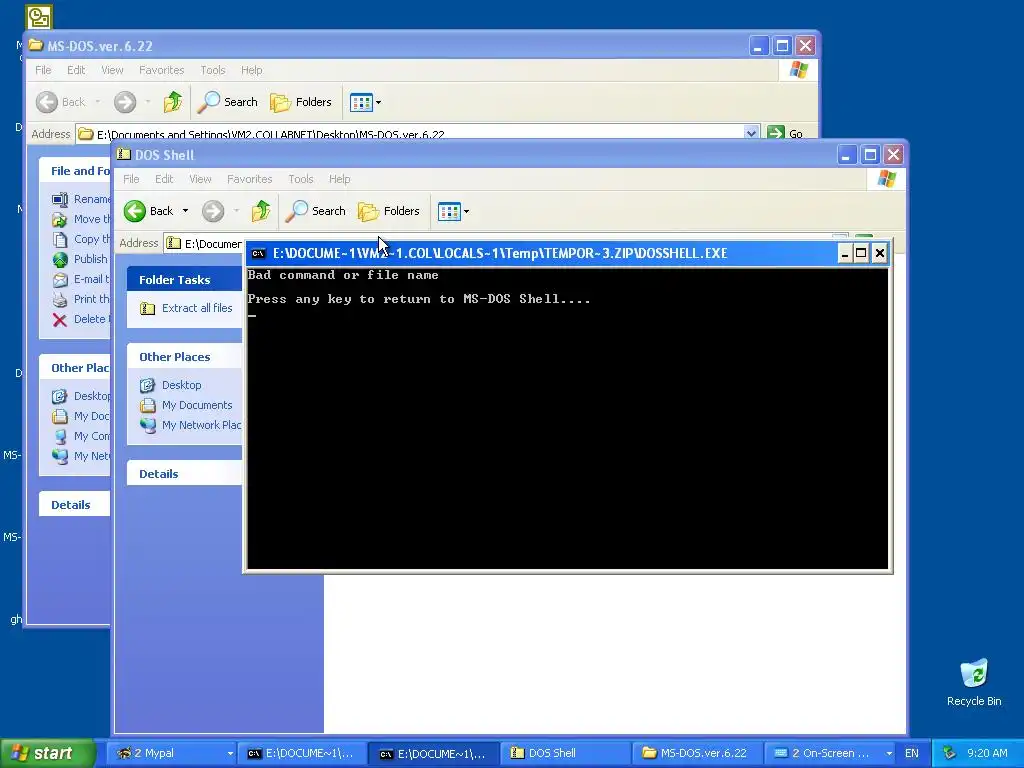Click console system icon in DOSSHELL.EXE title bar
The width and height of the screenshot is (1024, 768).
coord(259,253)
